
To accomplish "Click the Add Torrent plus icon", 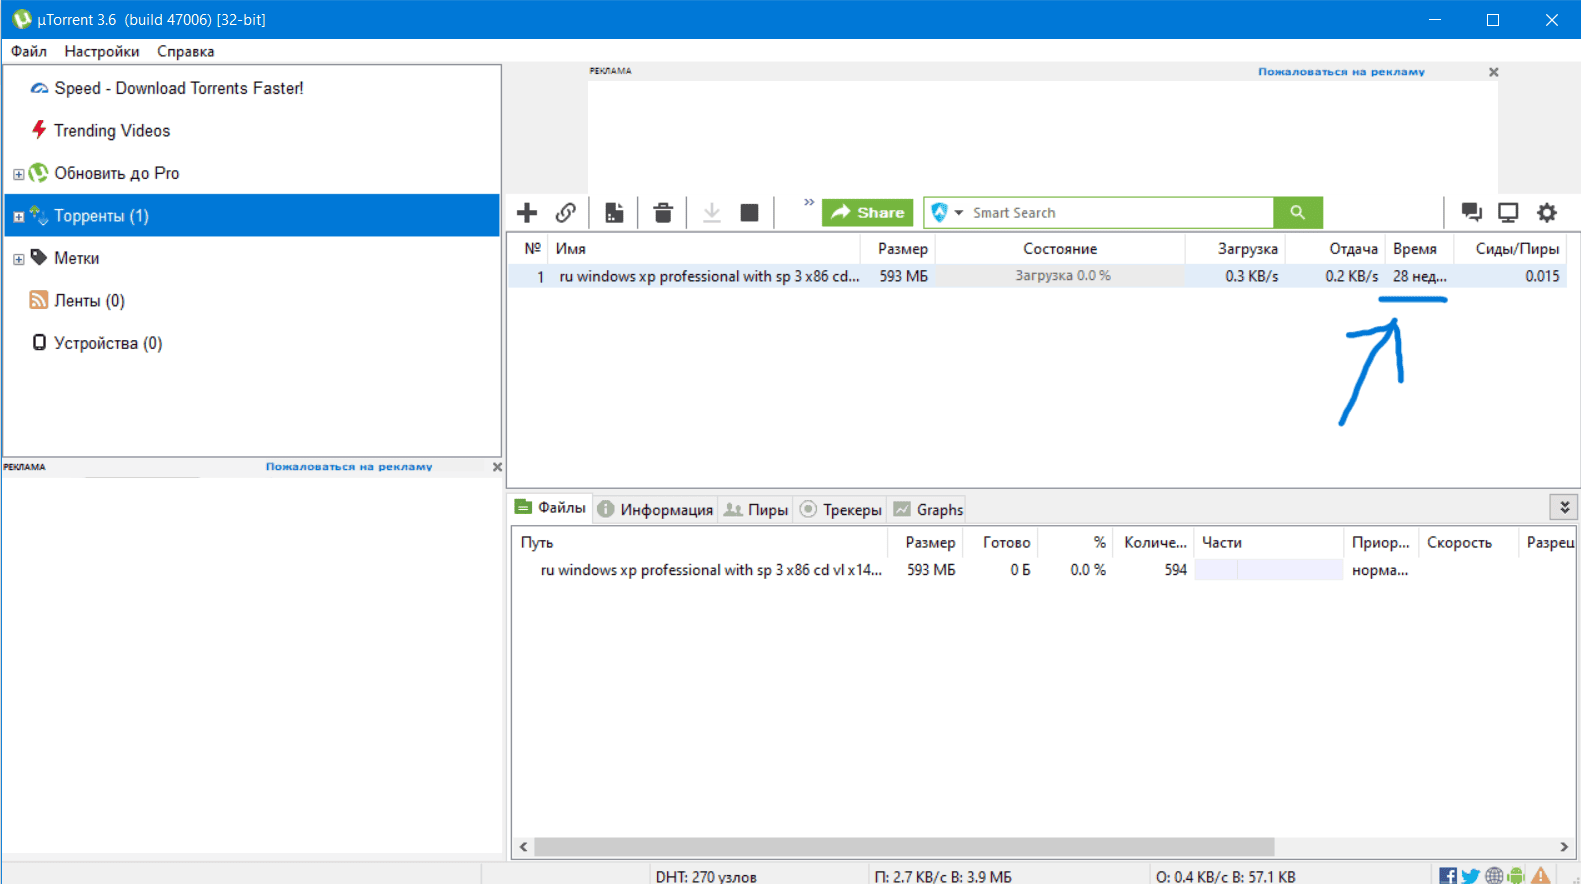I will [527, 212].
